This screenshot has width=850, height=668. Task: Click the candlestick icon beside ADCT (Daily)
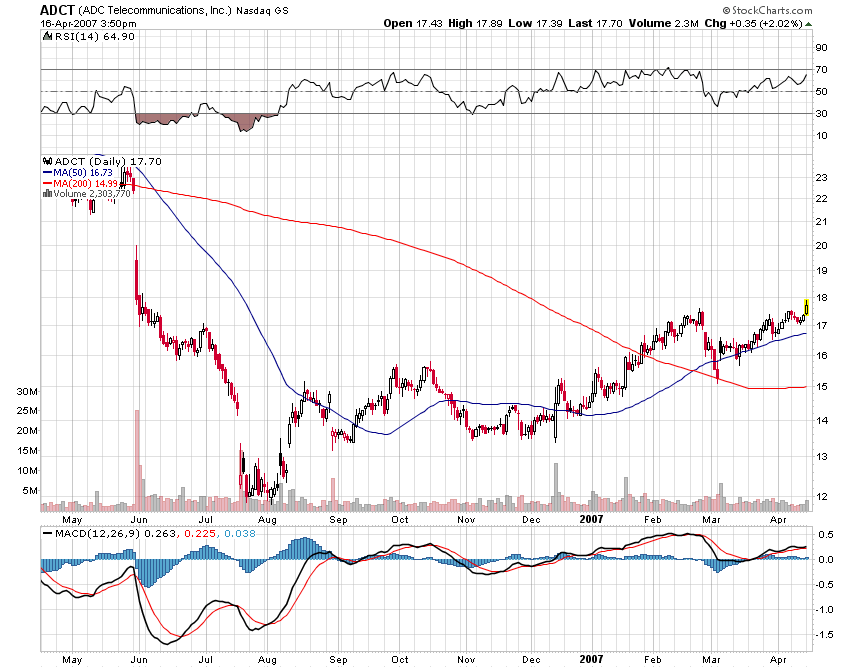tap(48, 161)
